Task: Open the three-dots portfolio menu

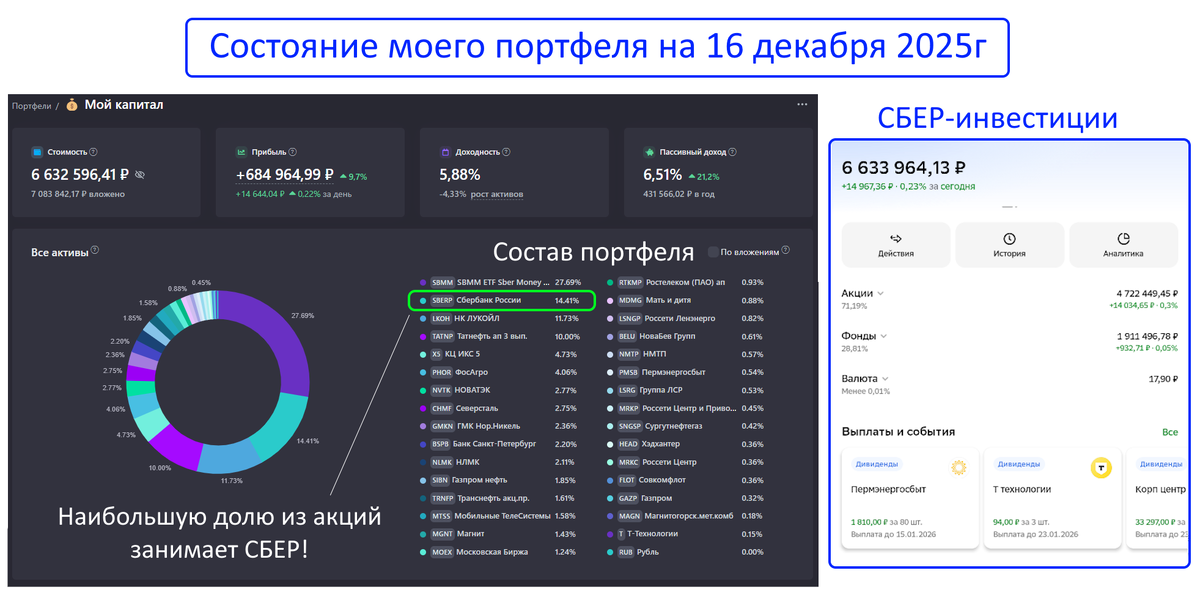Action: click(x=802, y=104)
